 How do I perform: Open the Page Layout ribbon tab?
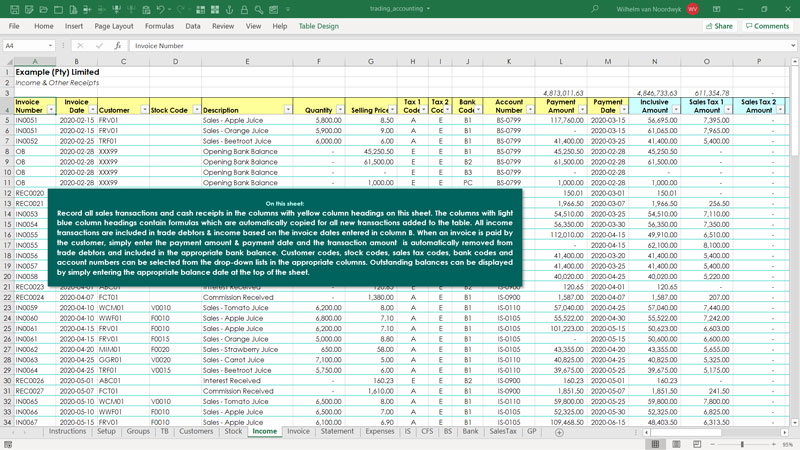coord(113,26)
